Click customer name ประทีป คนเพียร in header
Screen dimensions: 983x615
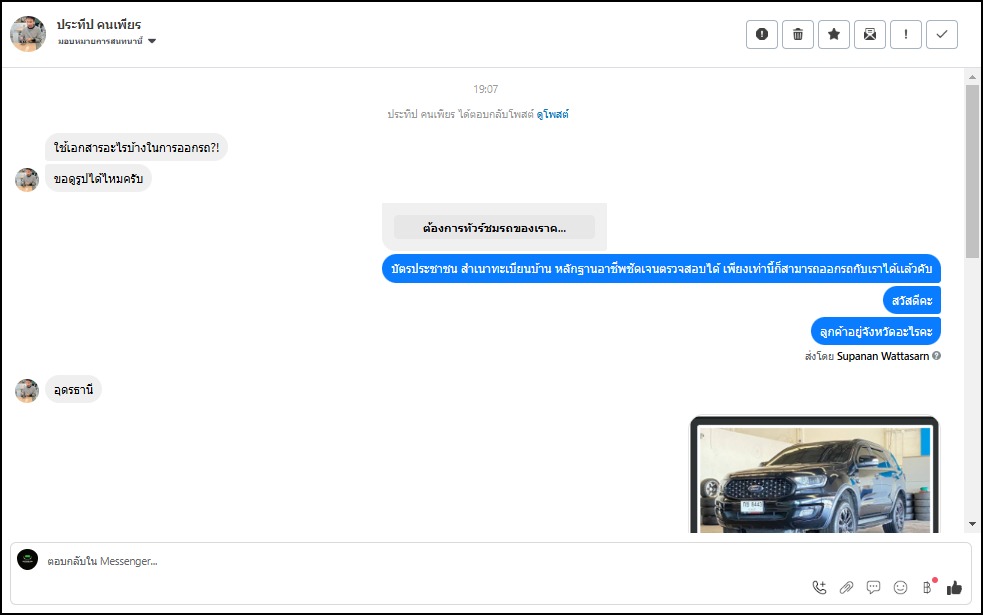click(x=99, y=24)
